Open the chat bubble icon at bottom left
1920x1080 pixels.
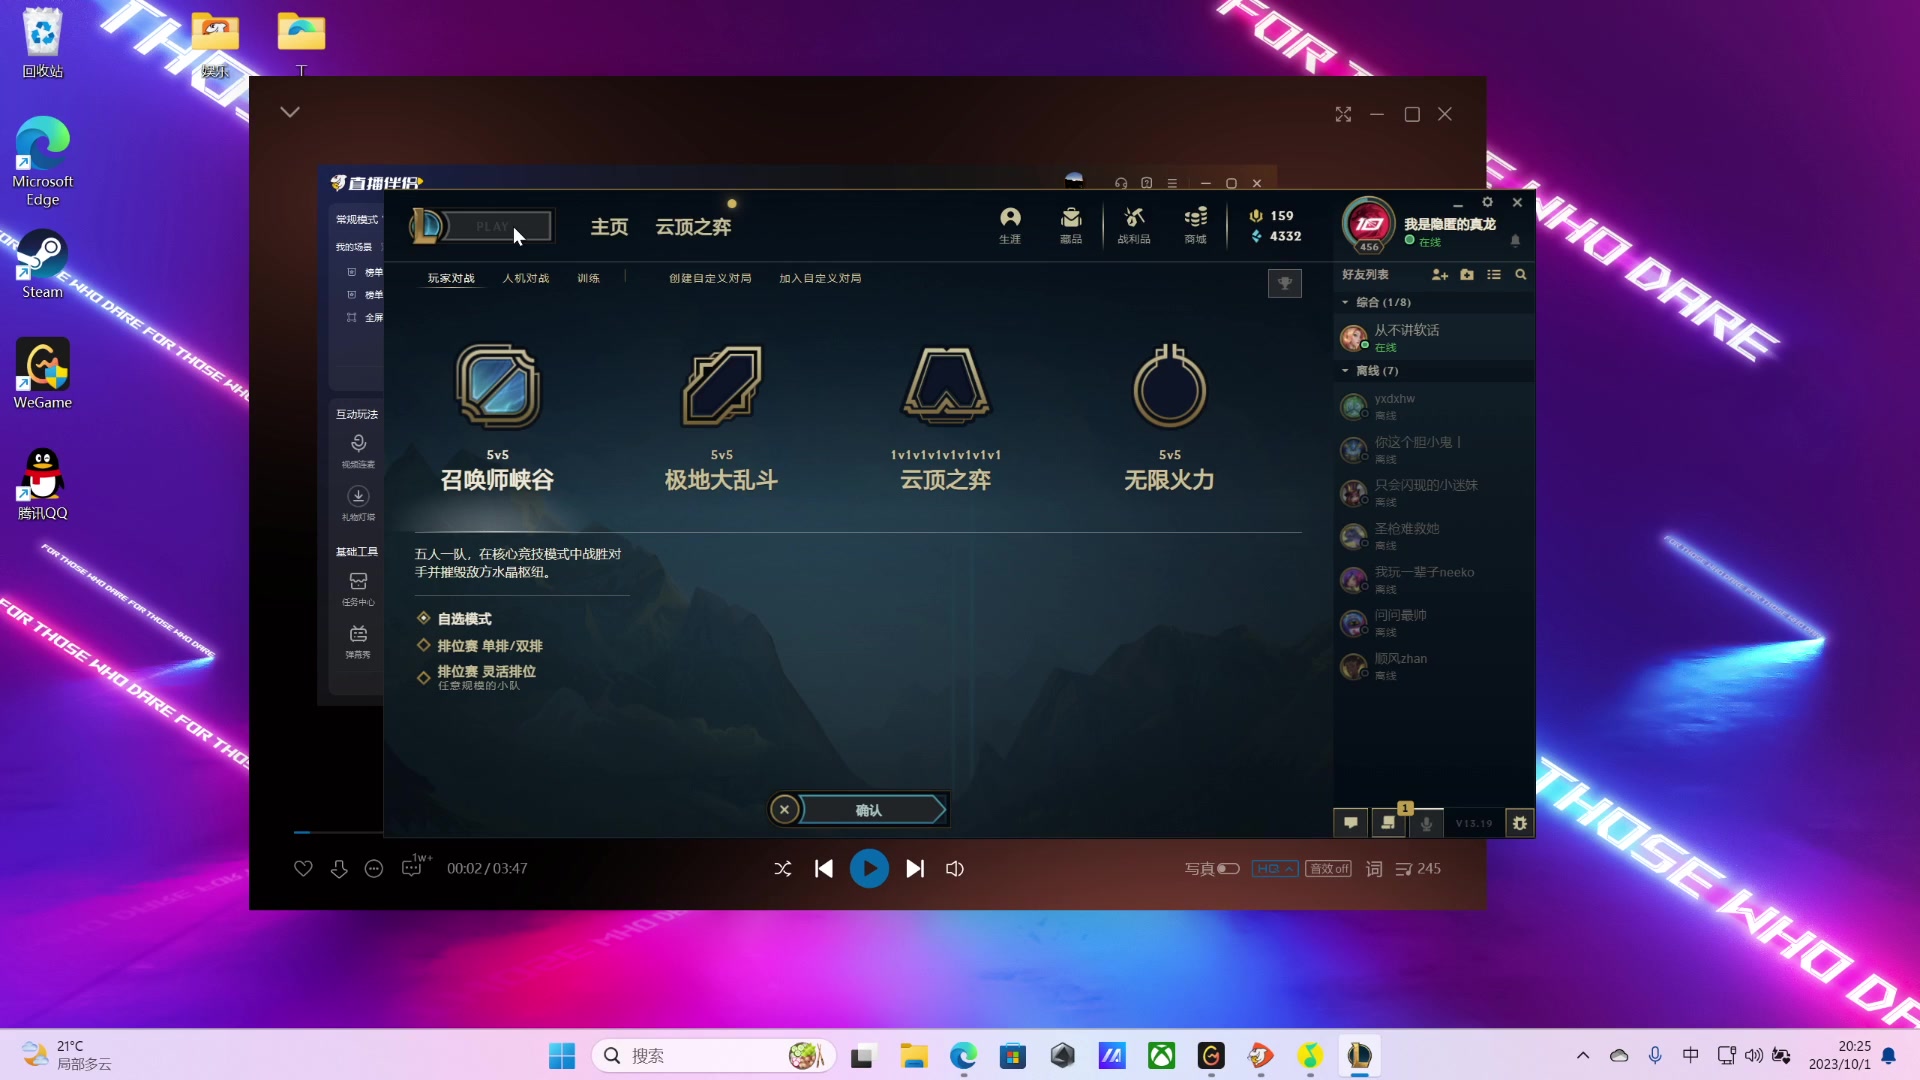pyautogui.click(x=1350, y=822)
